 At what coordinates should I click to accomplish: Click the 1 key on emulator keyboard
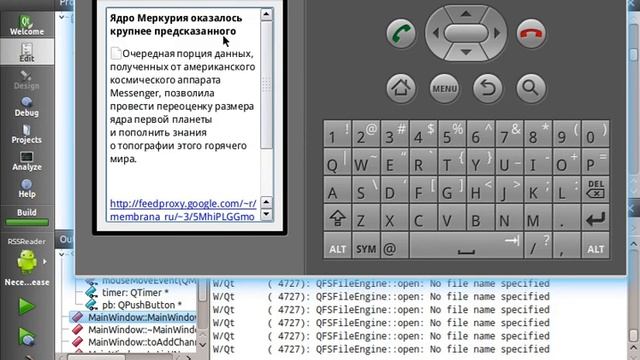(x=337, y=133)
